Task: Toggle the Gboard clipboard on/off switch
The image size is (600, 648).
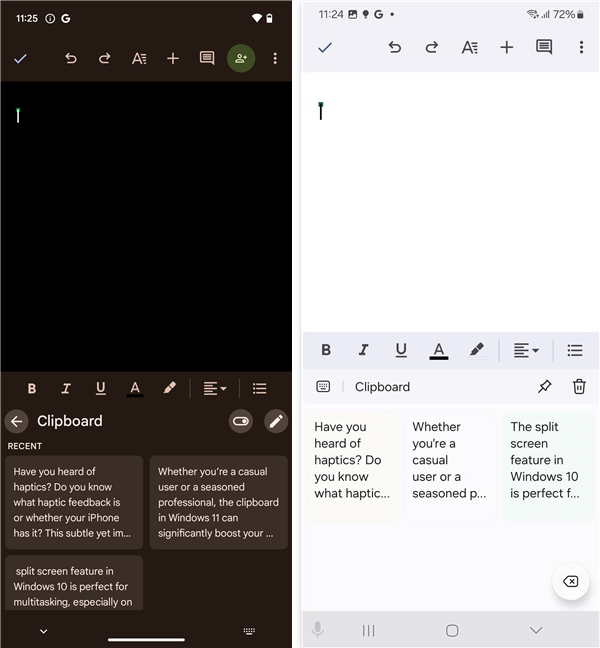Action: coord(241,422)
